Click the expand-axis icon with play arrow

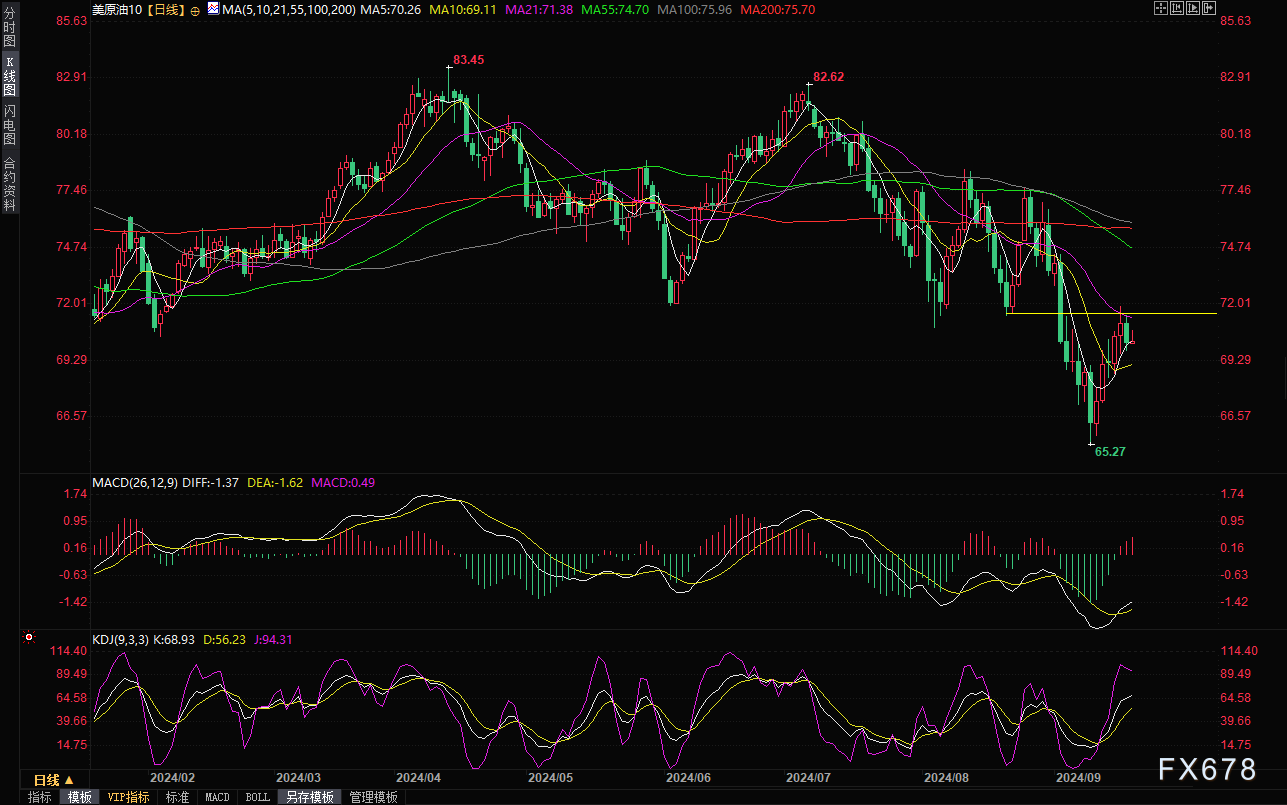click(1195, 9)
